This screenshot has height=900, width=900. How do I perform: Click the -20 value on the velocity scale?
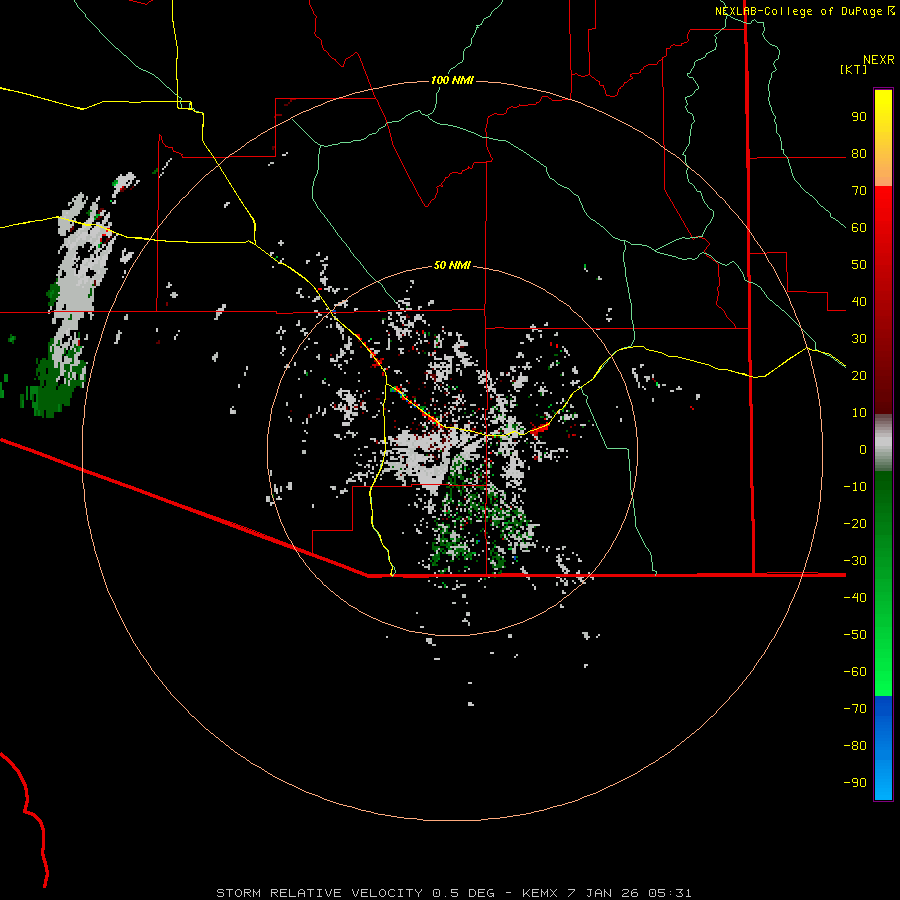(855, 524)
